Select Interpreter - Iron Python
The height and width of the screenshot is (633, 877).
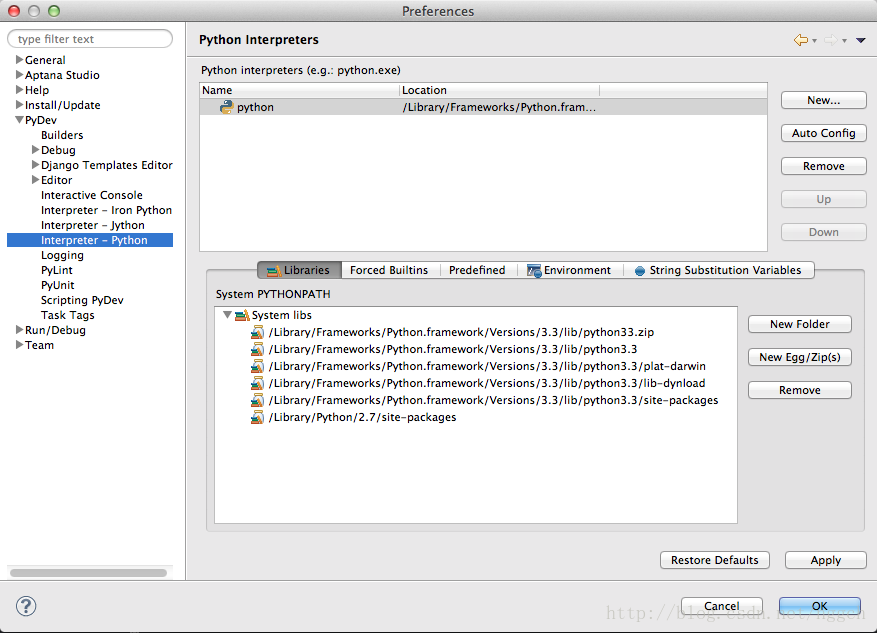point(106,210)
